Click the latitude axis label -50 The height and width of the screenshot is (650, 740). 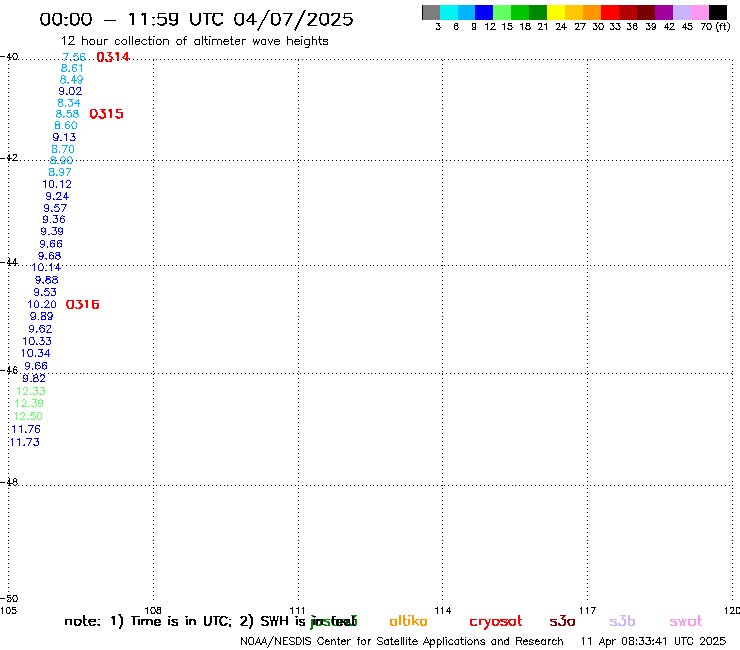click(x=9, y=599)
